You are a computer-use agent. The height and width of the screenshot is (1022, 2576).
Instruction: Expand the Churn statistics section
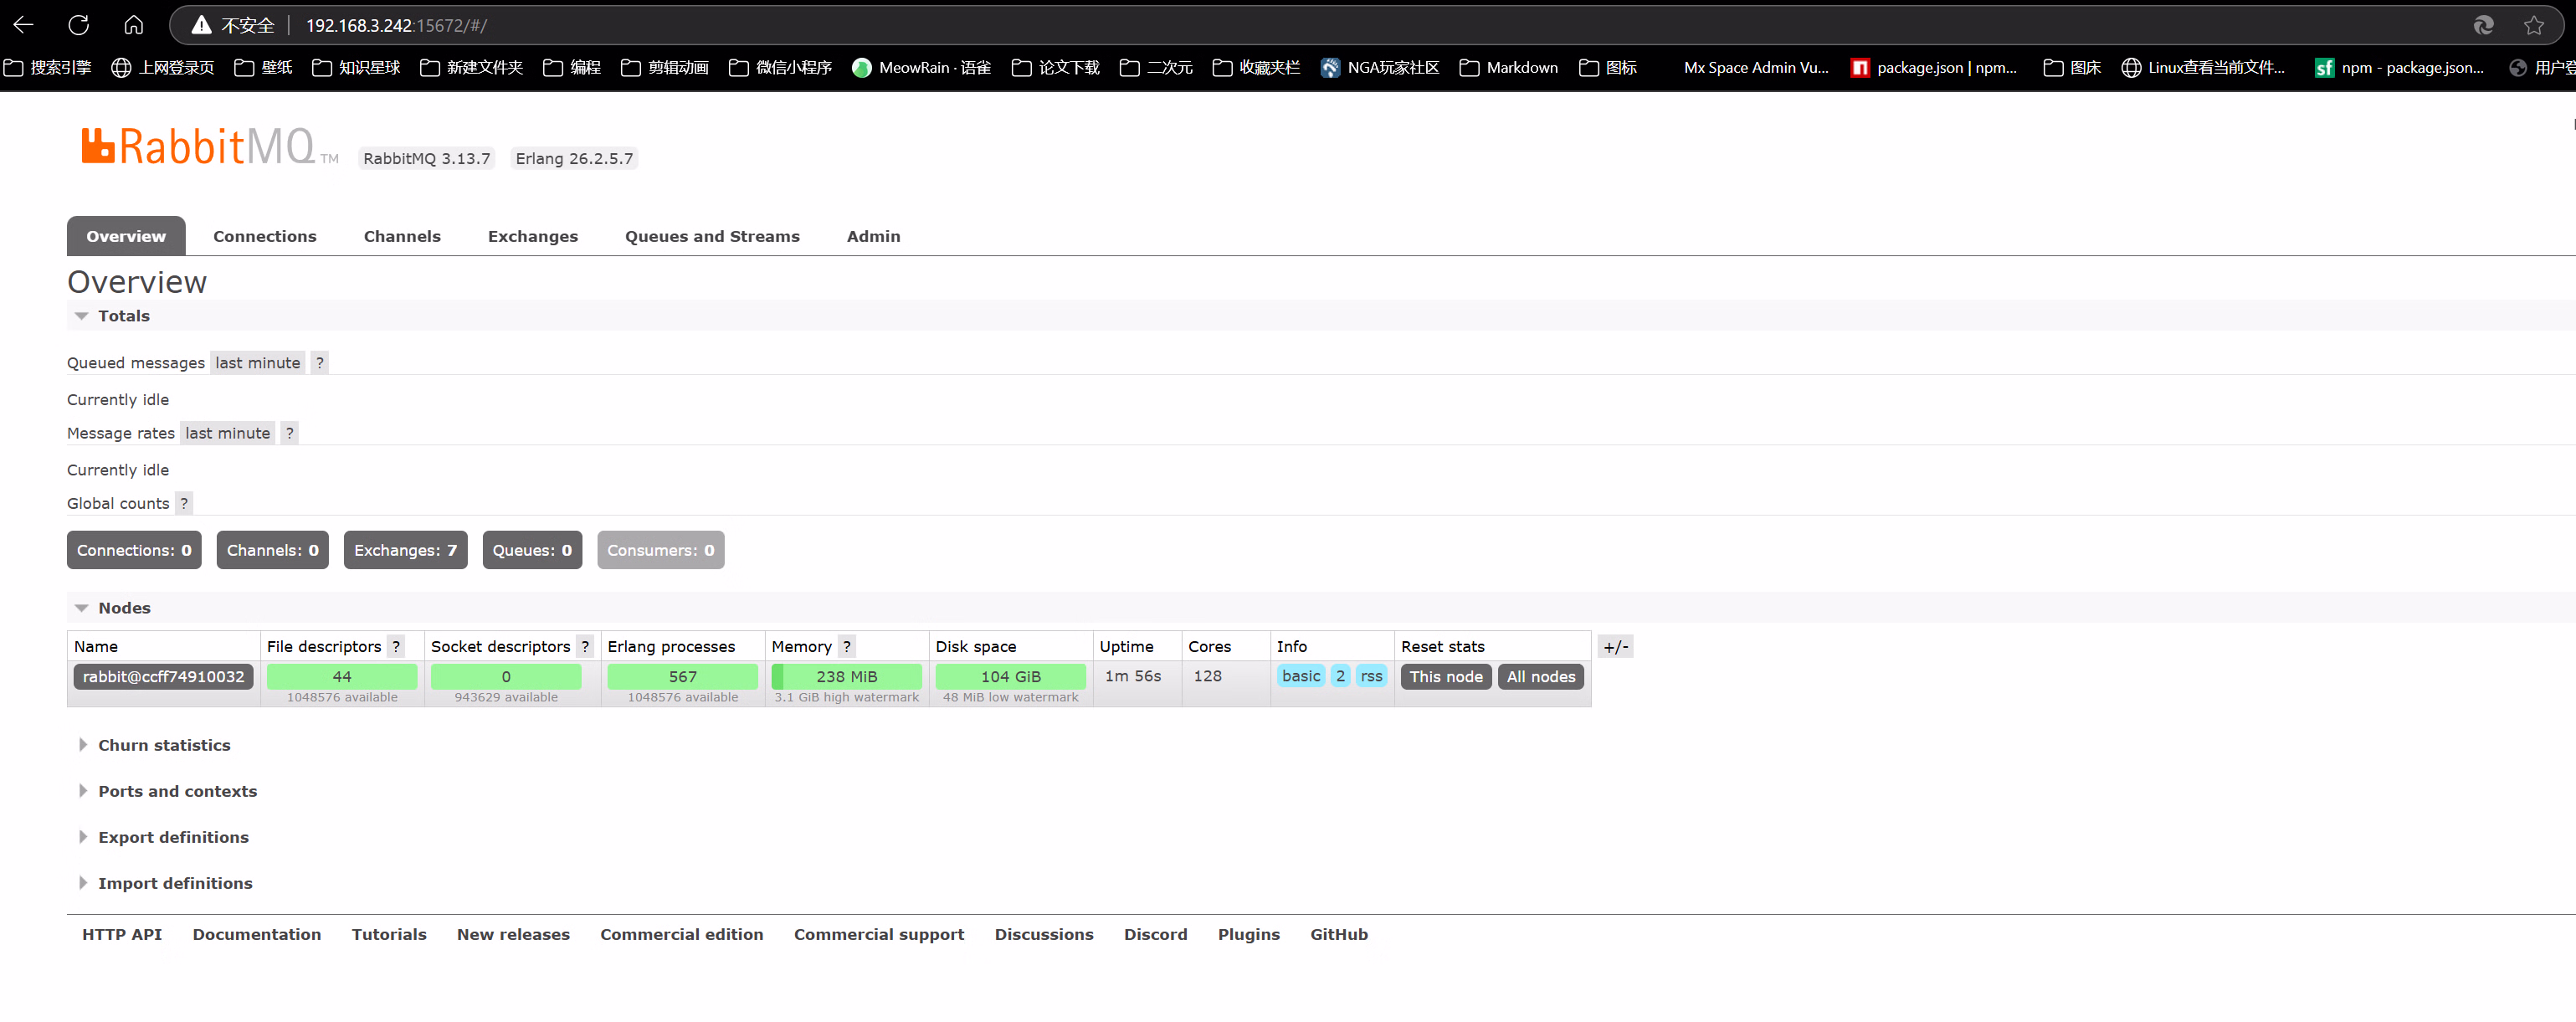click(x=164, y=745)
